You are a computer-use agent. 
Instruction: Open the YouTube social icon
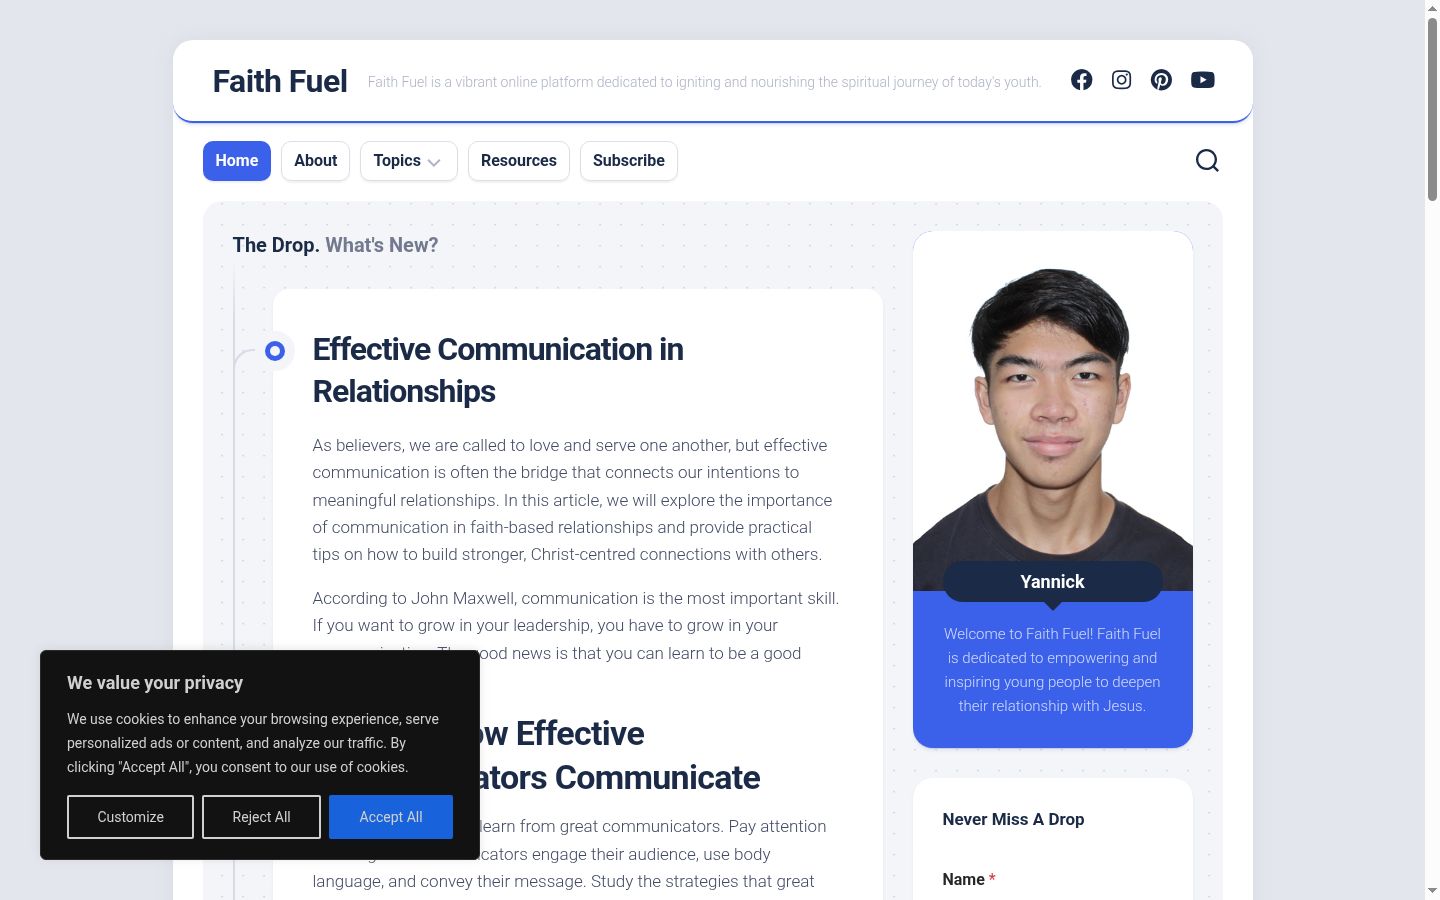click(1202, 80)
